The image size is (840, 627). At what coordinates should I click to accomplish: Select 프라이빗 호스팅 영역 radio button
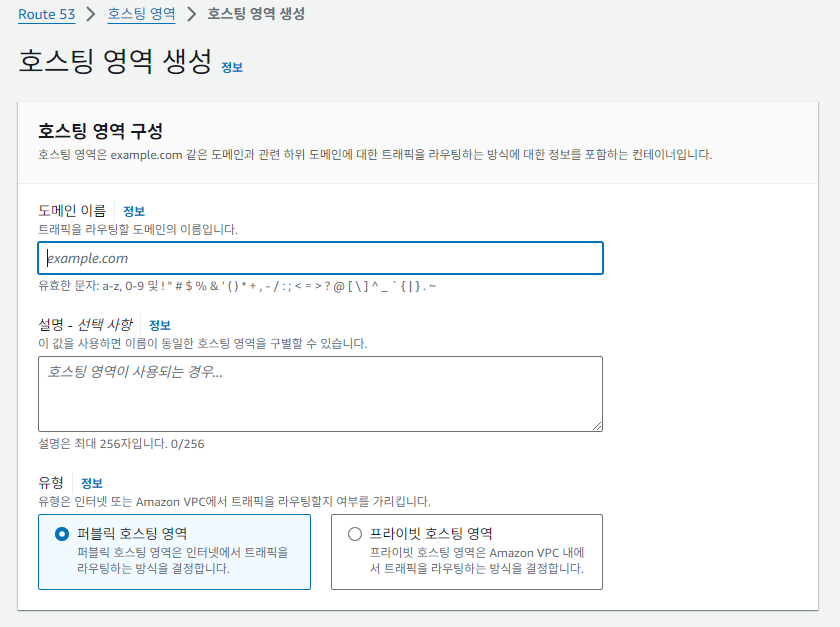pyautogui.click(x=355, y=534)
